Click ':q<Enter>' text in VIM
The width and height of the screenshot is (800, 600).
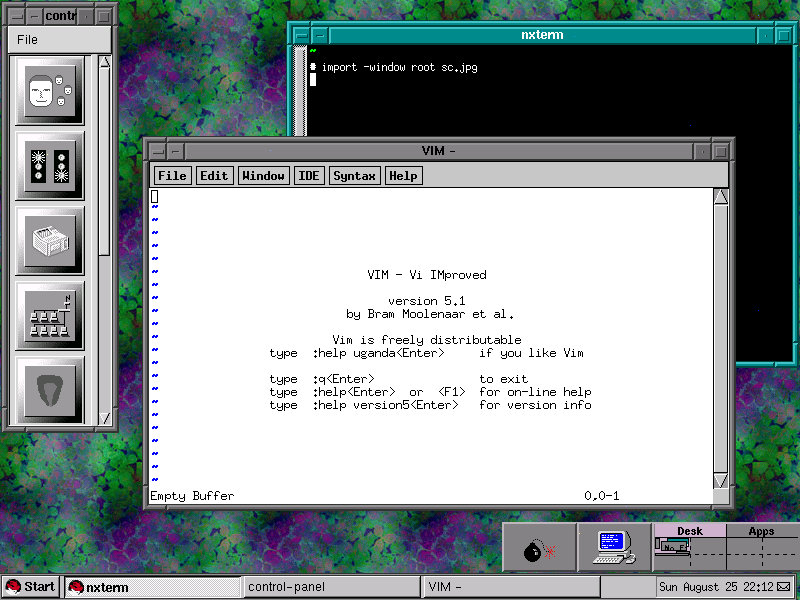343,379
